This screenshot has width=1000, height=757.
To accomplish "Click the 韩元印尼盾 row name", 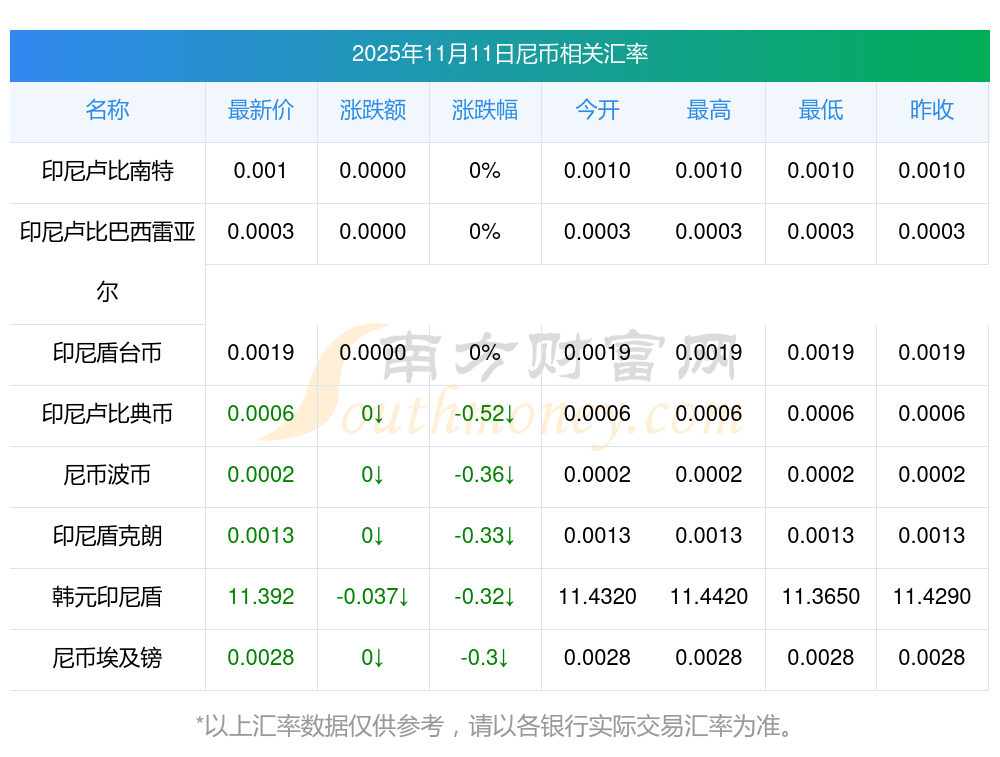I will [x=107, y=597].
